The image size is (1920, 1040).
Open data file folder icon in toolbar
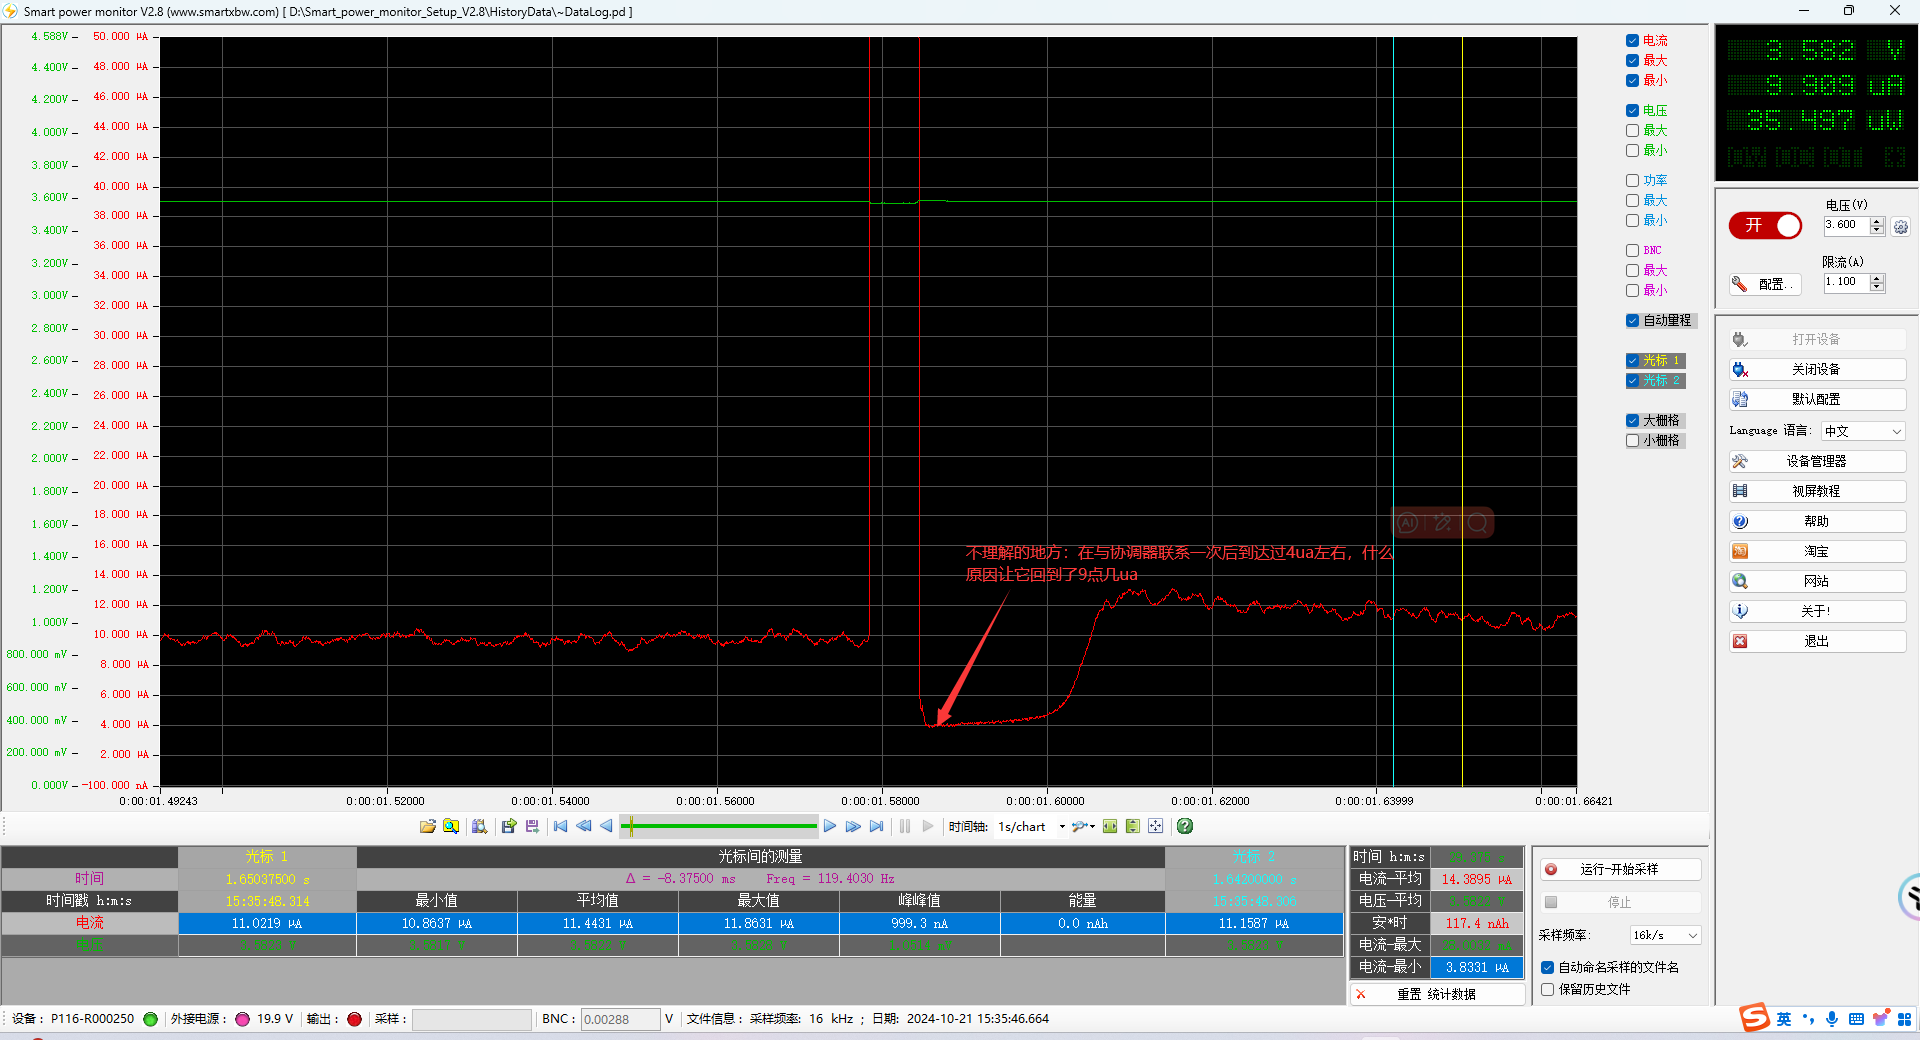428,826
